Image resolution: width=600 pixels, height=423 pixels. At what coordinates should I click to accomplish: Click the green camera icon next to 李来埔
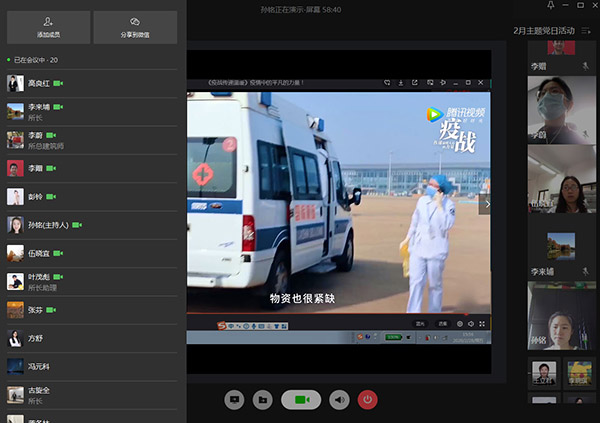point(60,106)
